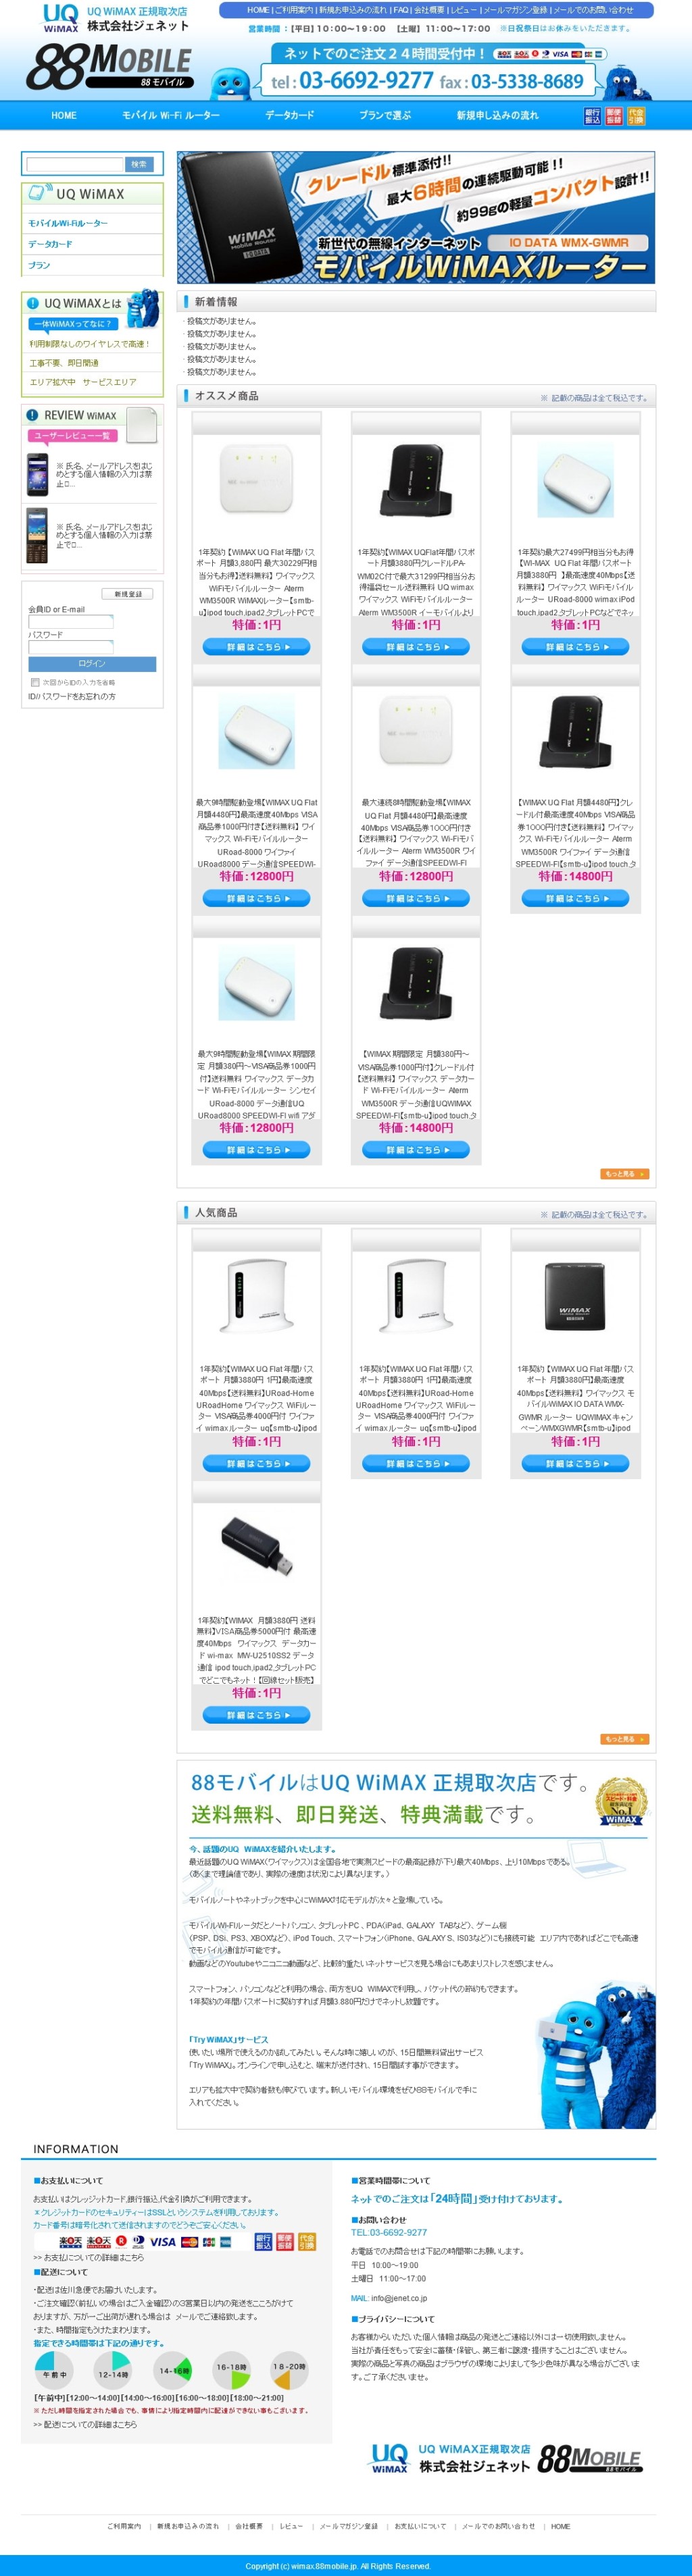692x2576 pixels.
Task: Click the ログイン button
Action: [x=92, y=664]
